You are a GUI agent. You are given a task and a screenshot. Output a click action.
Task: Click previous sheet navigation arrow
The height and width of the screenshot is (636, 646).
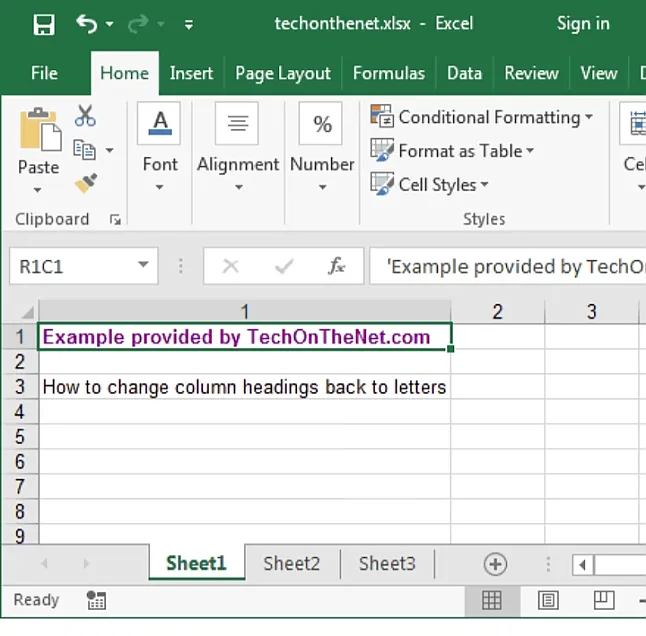[44, 563]
